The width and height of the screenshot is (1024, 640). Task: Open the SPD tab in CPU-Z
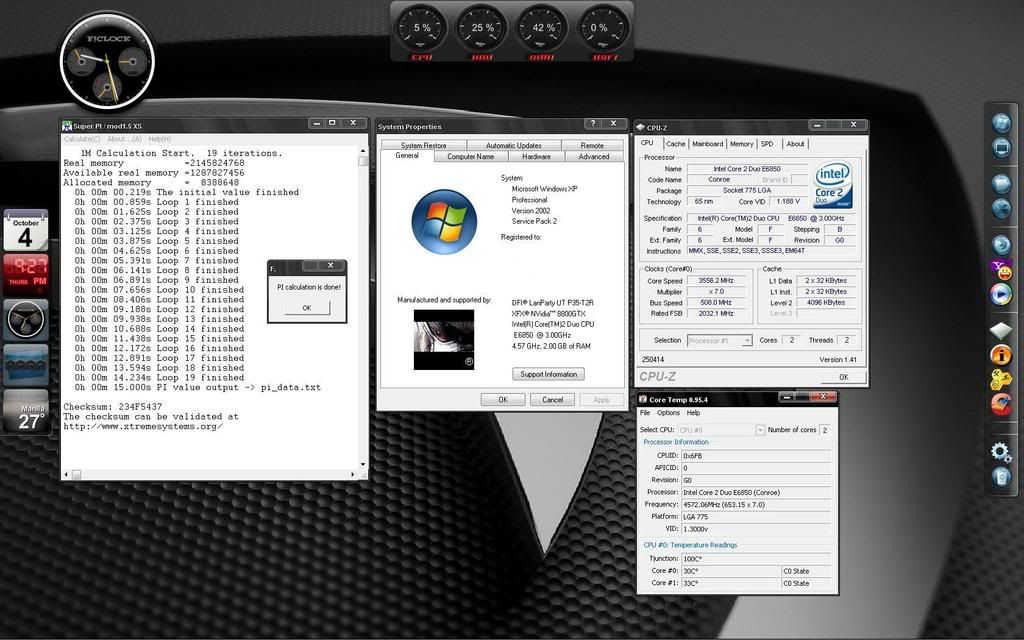click(x=767, y=144)
